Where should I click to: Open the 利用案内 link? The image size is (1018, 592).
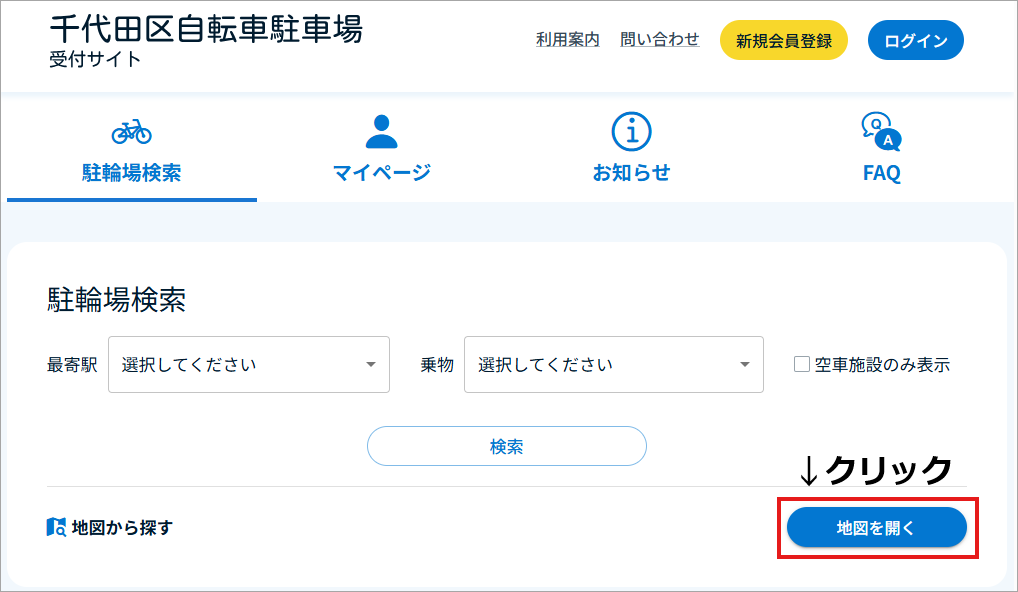(x=567, y=40)
